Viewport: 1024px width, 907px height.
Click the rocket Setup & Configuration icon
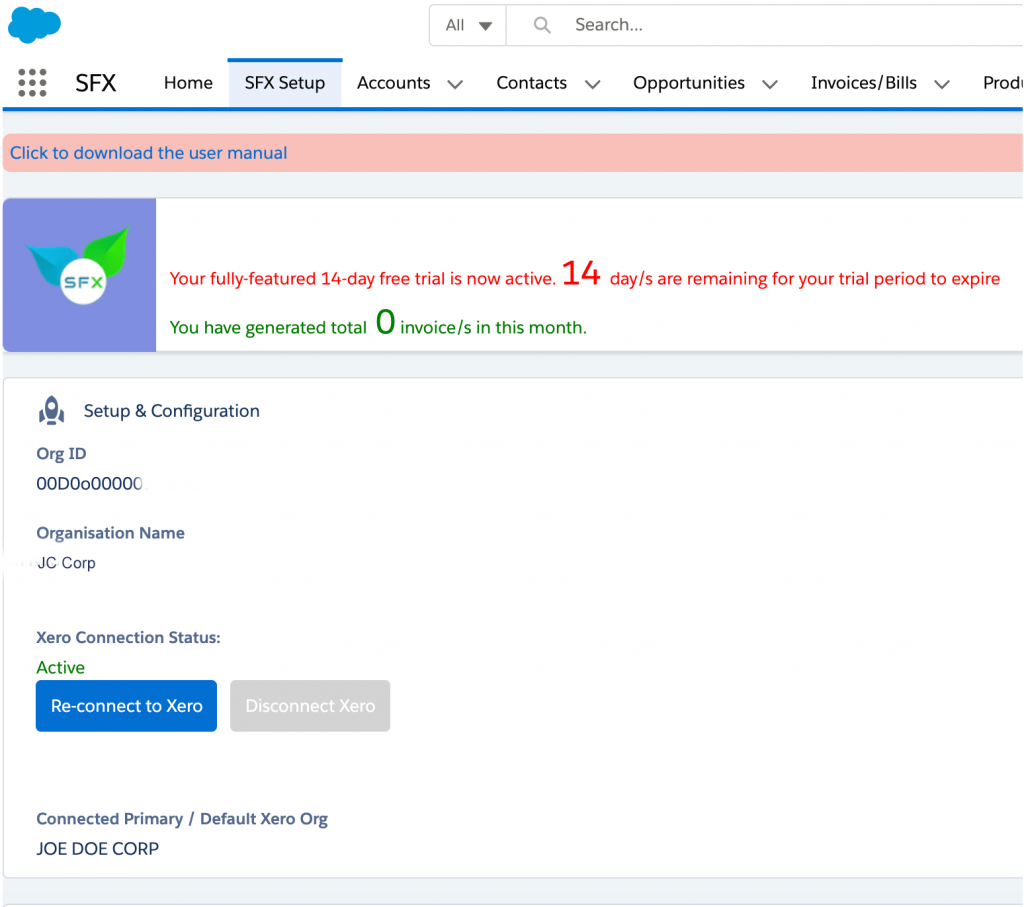tap(52, 411)
